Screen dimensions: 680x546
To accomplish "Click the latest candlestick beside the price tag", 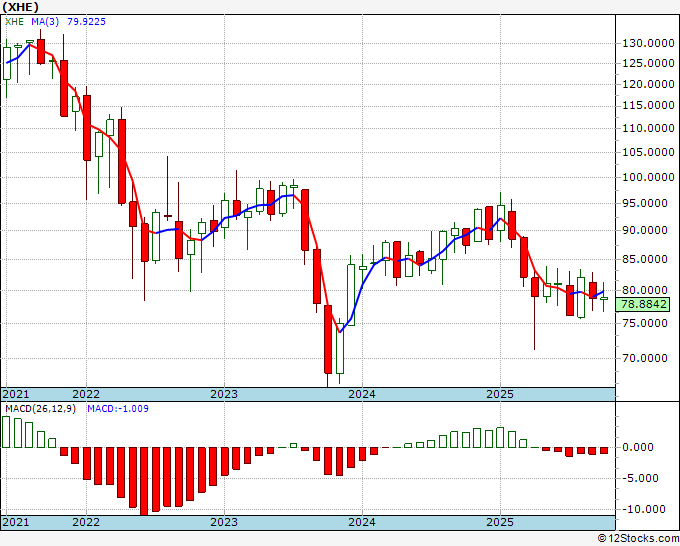I will (604, 298).
